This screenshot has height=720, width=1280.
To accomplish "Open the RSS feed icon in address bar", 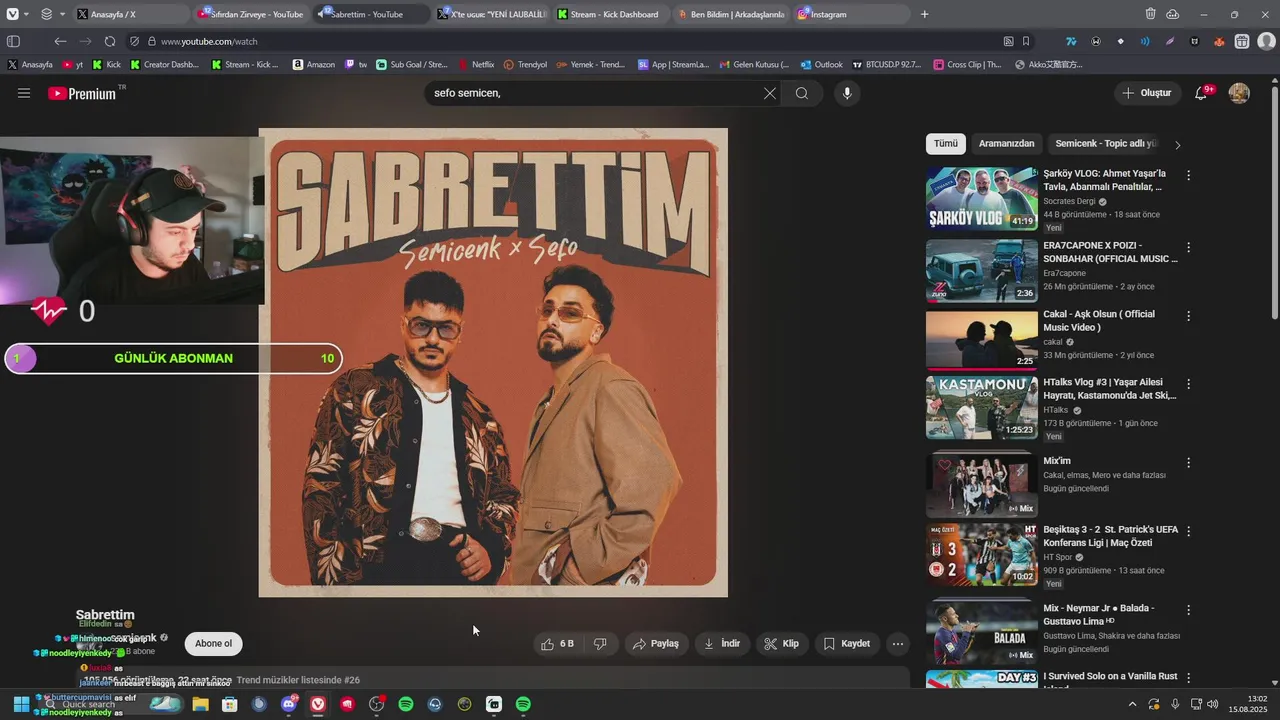I will point(1008,42).
